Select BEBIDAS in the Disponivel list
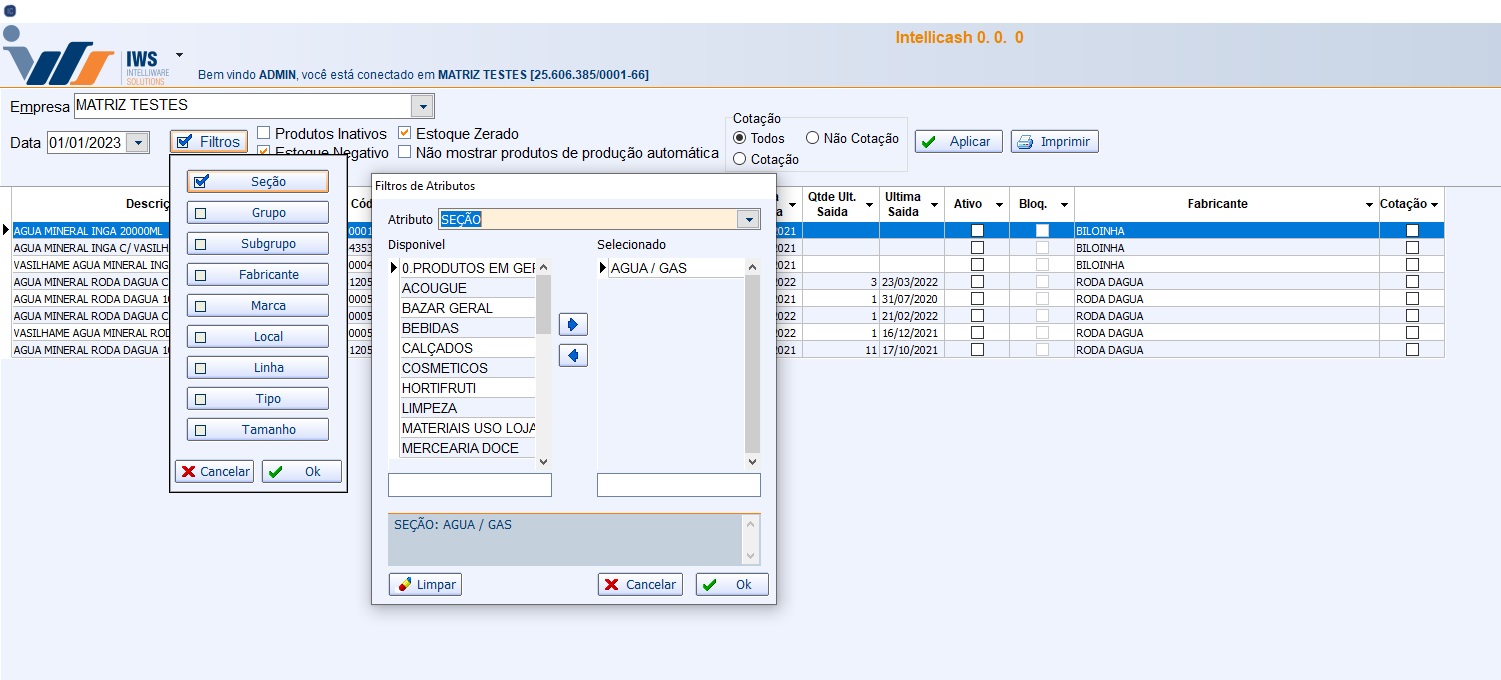1501x680 pixels. (468, 328)
